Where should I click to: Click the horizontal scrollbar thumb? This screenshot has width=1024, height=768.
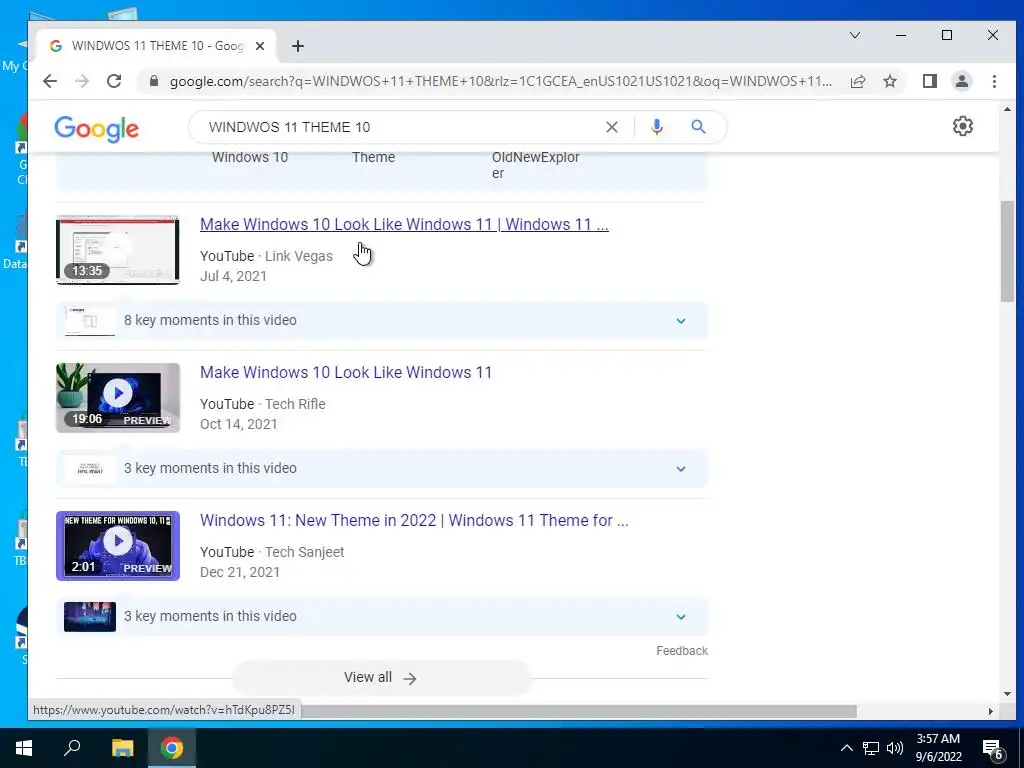[579, 711]
